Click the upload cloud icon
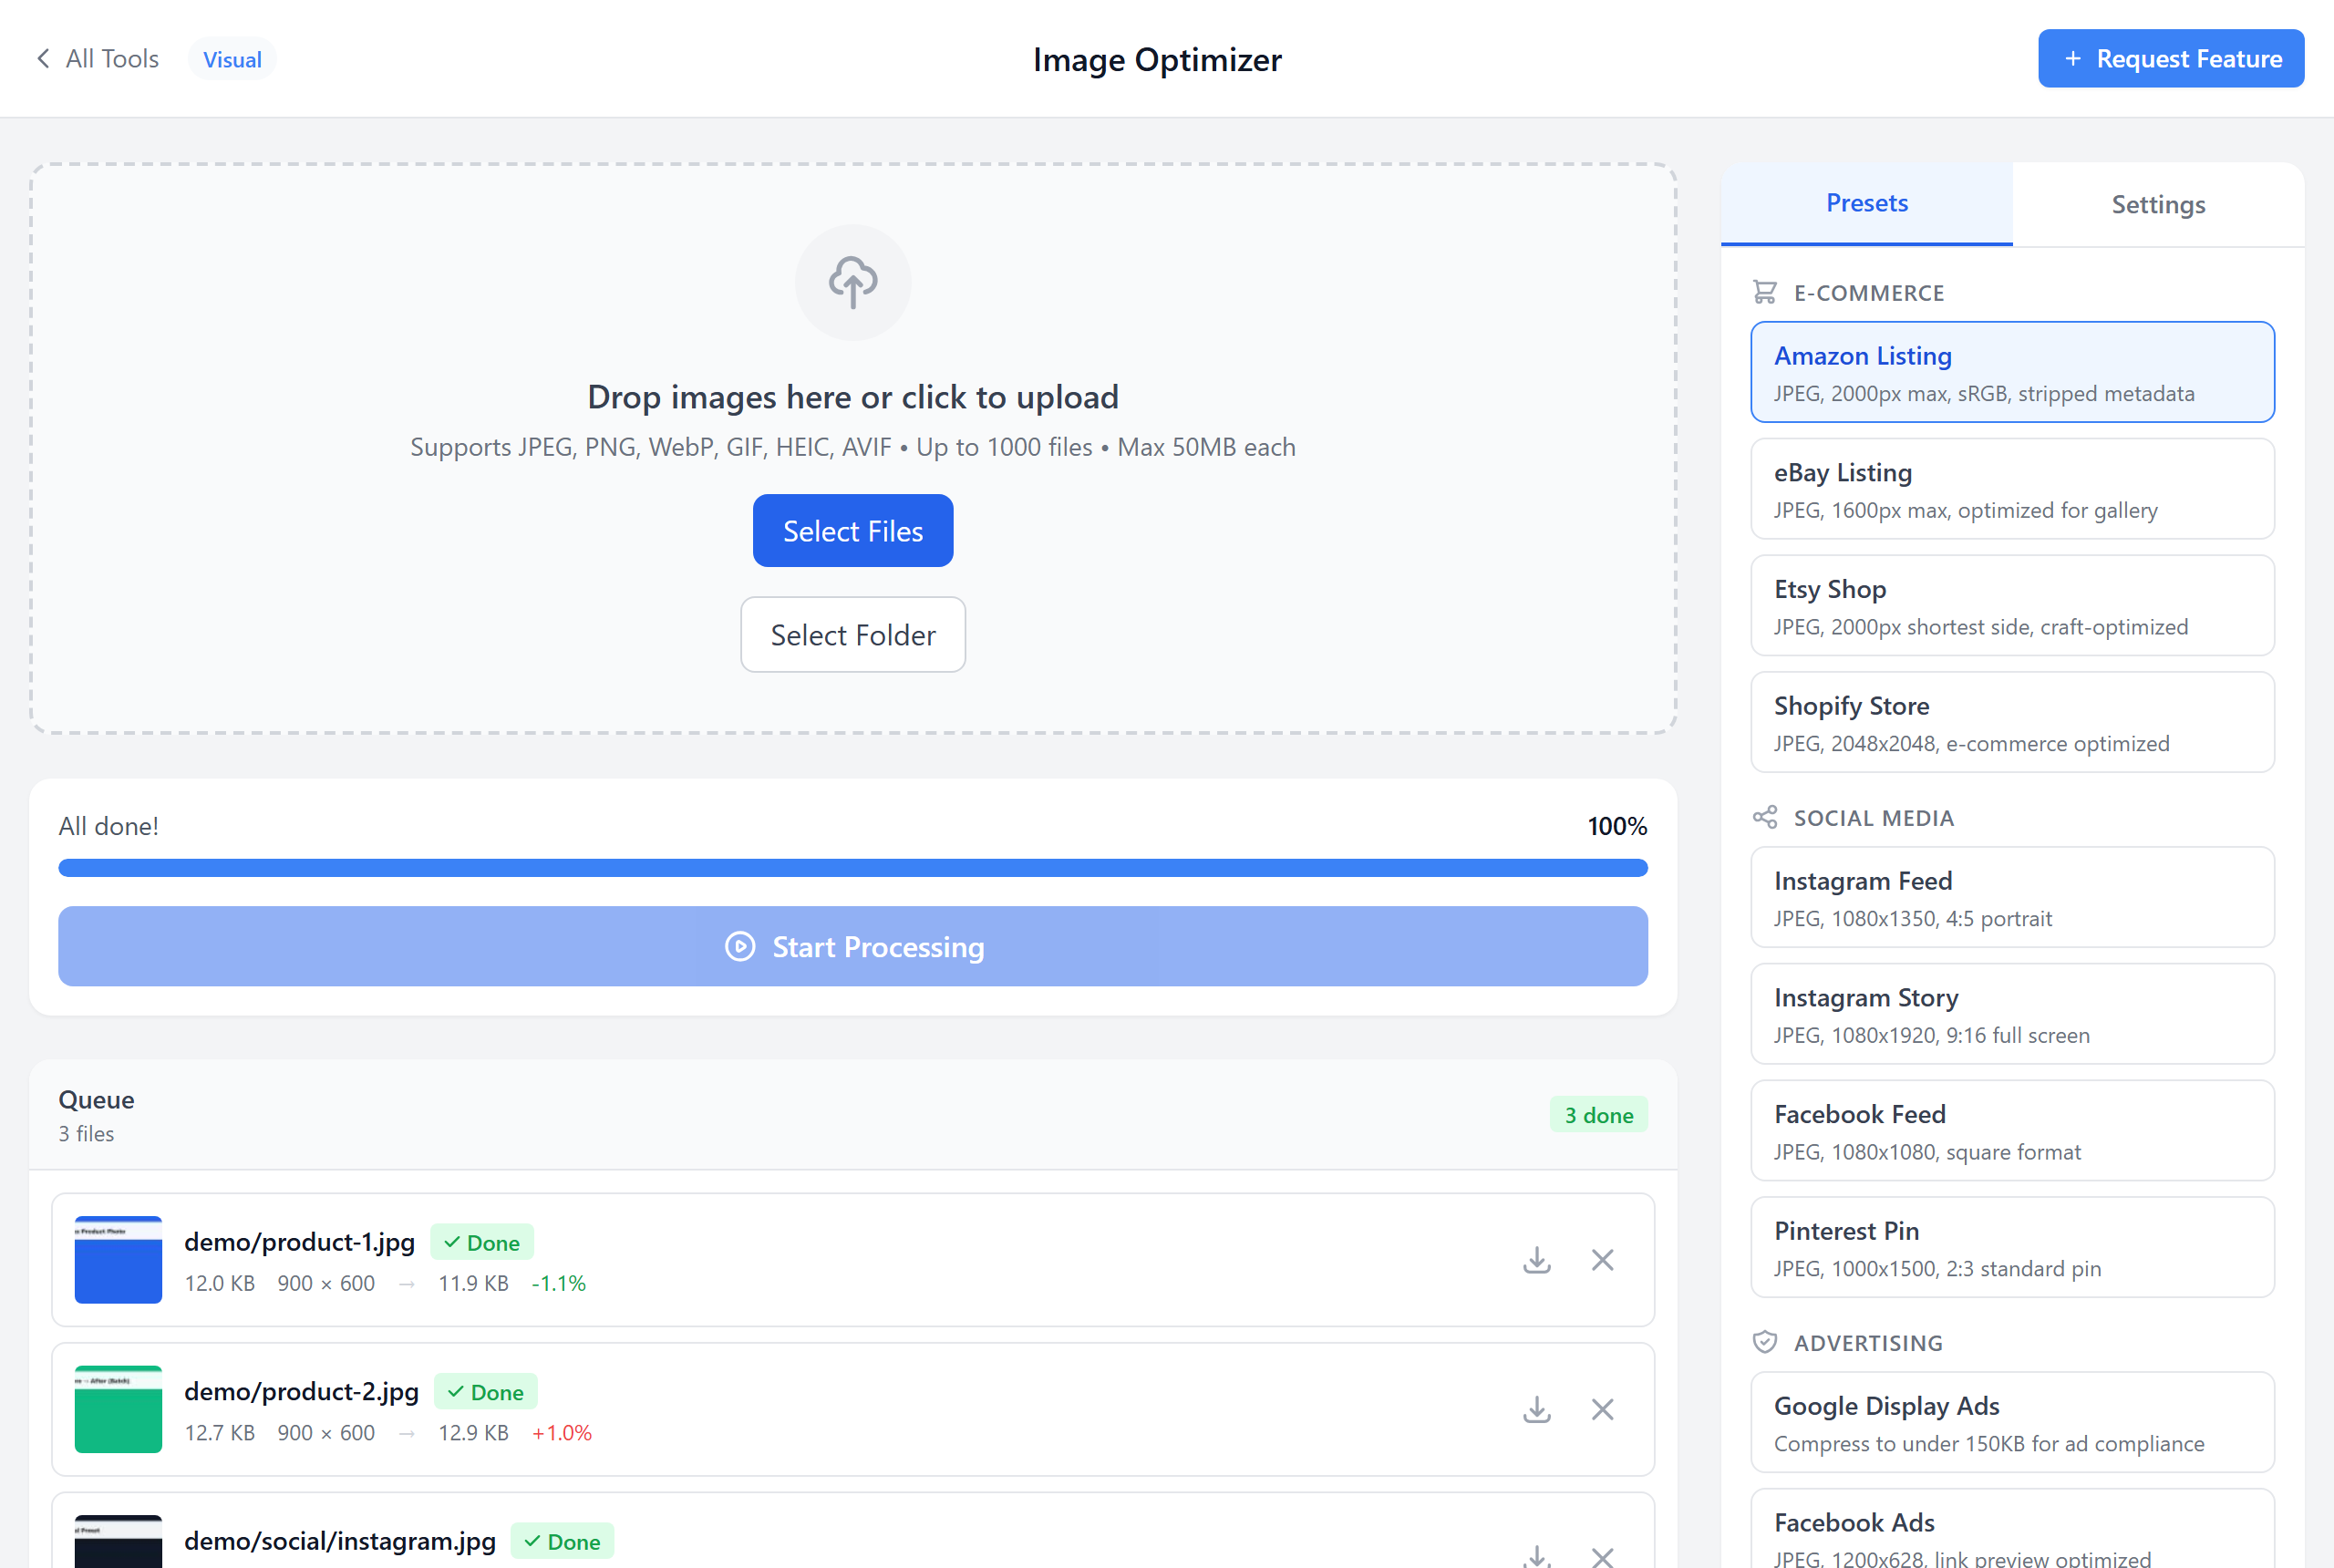 pos(852,282)
